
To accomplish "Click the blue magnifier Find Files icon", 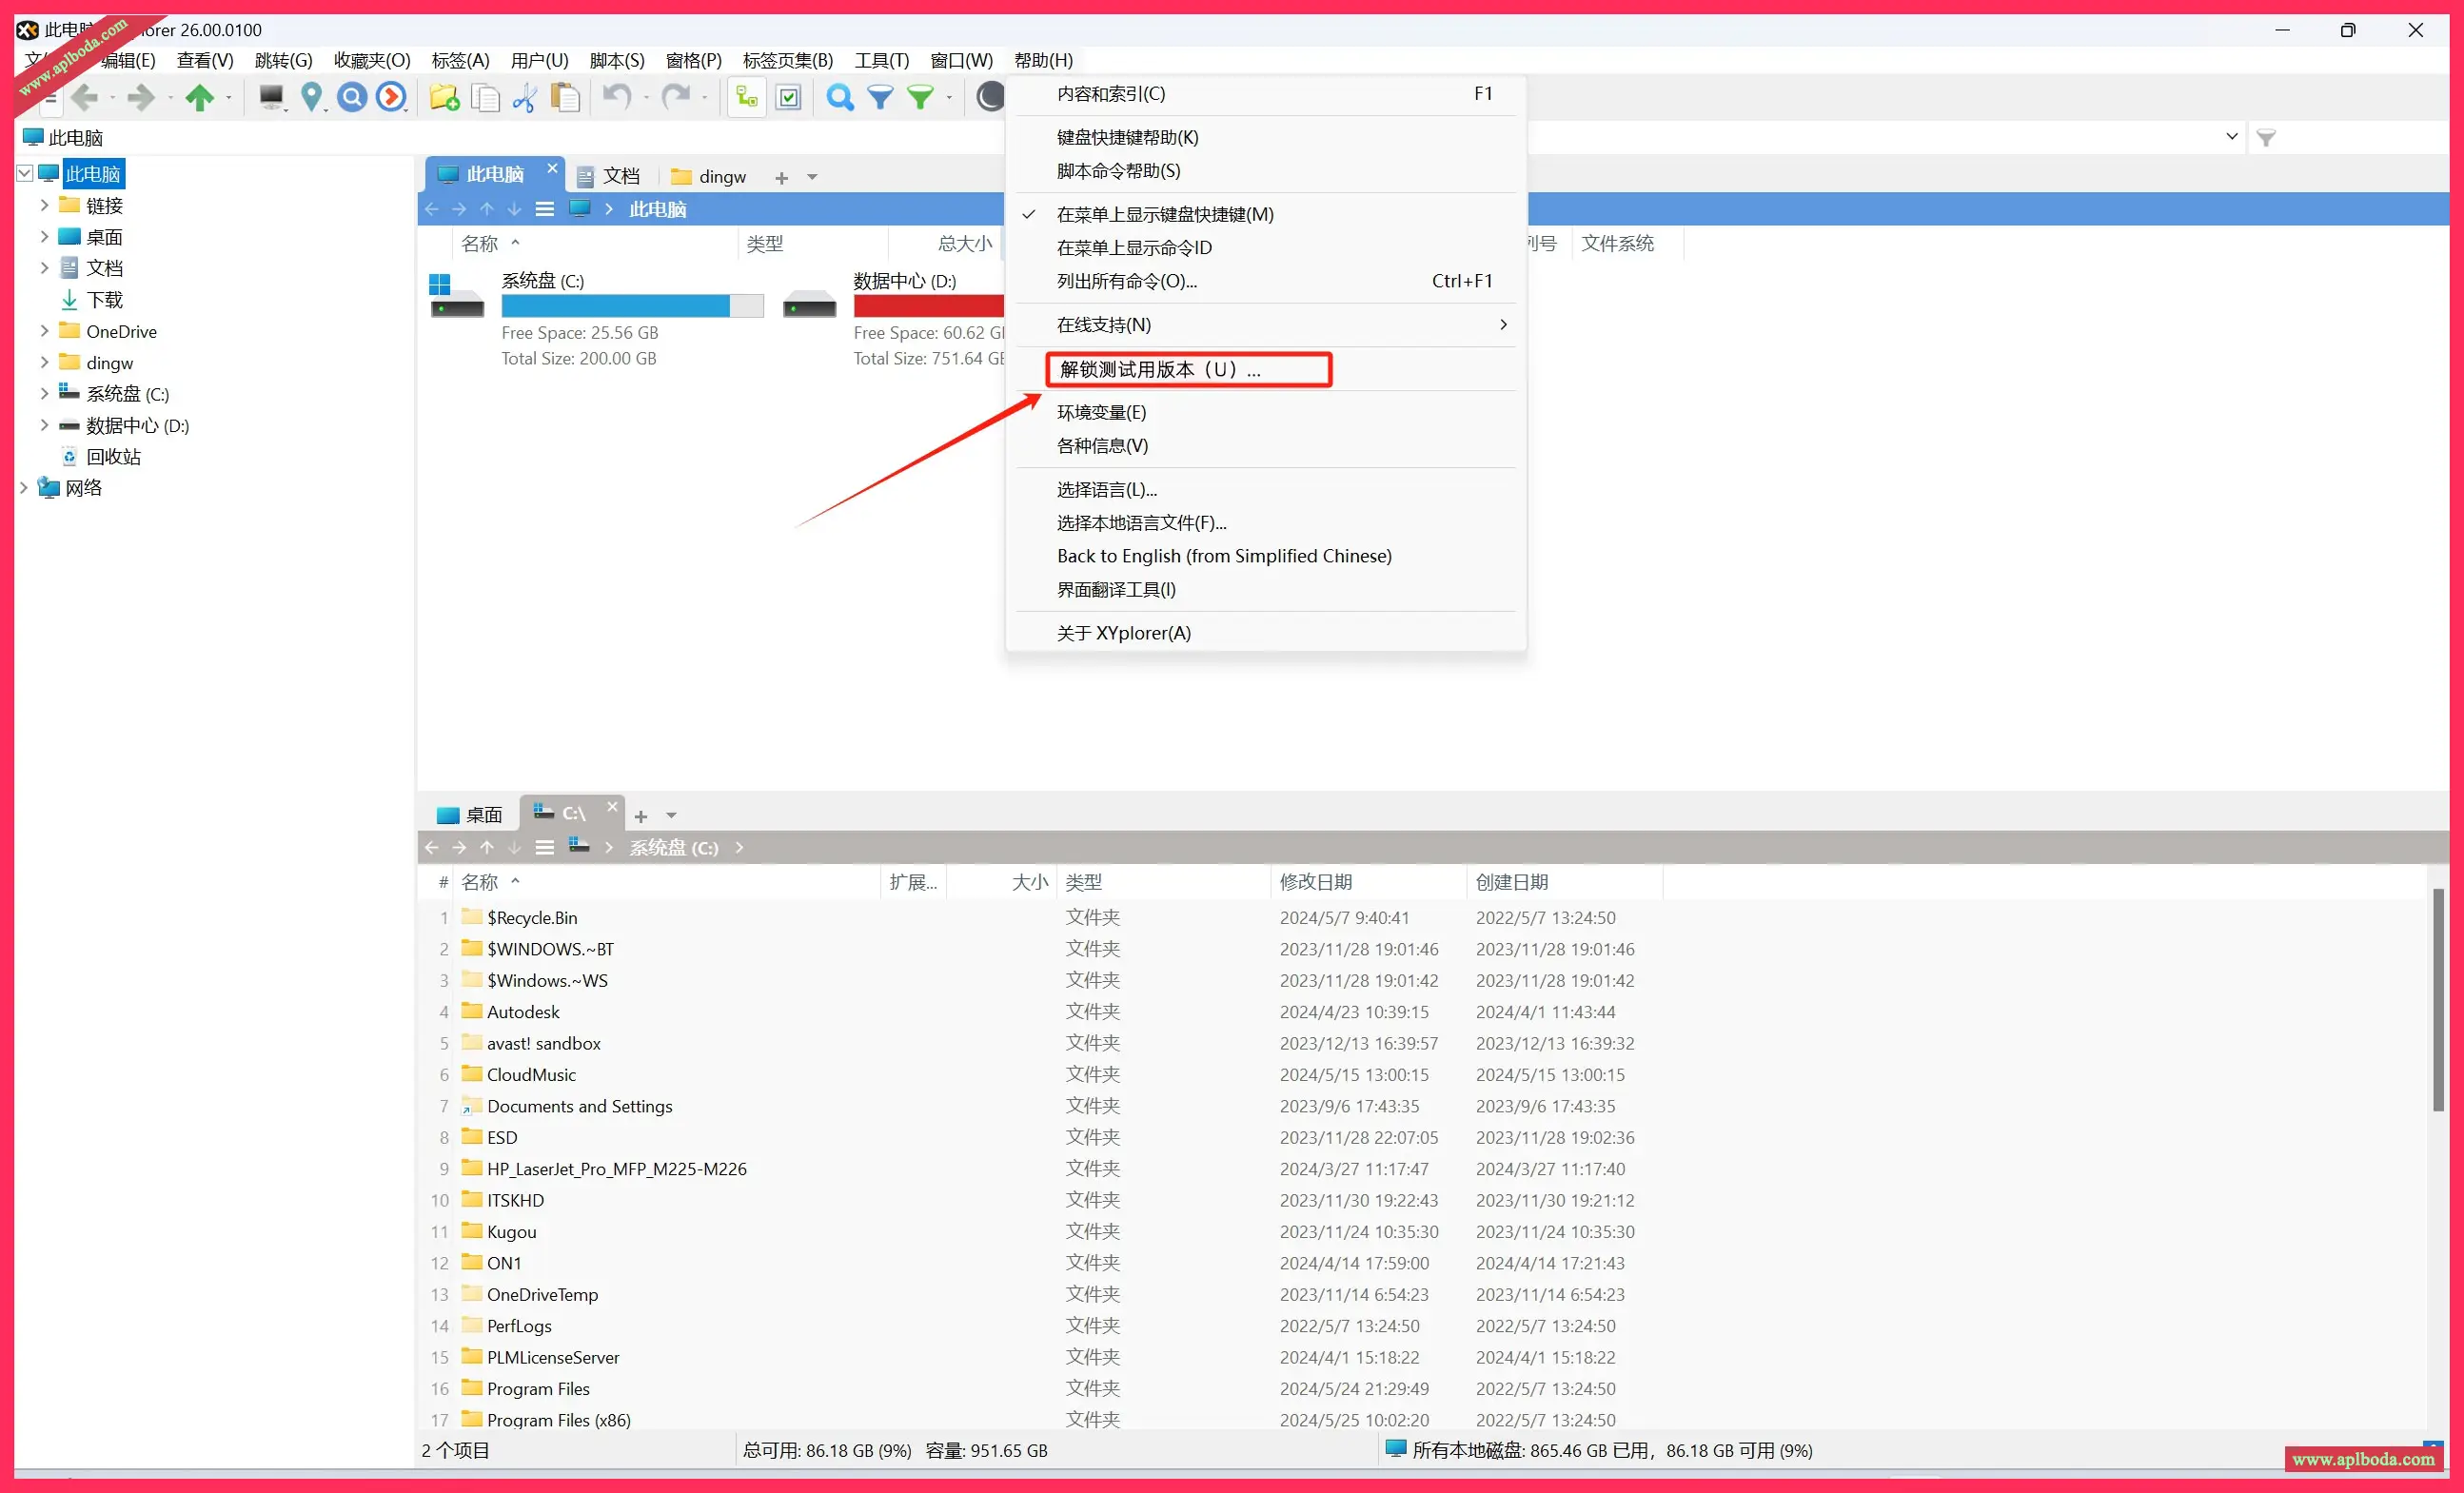I will (839, 97).
